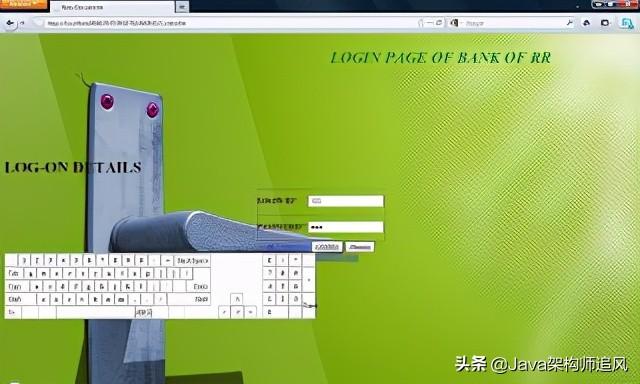The image size is (640, 384).
Task: Click the home icon in browser toolbar
Action: (x=587, y=23)
